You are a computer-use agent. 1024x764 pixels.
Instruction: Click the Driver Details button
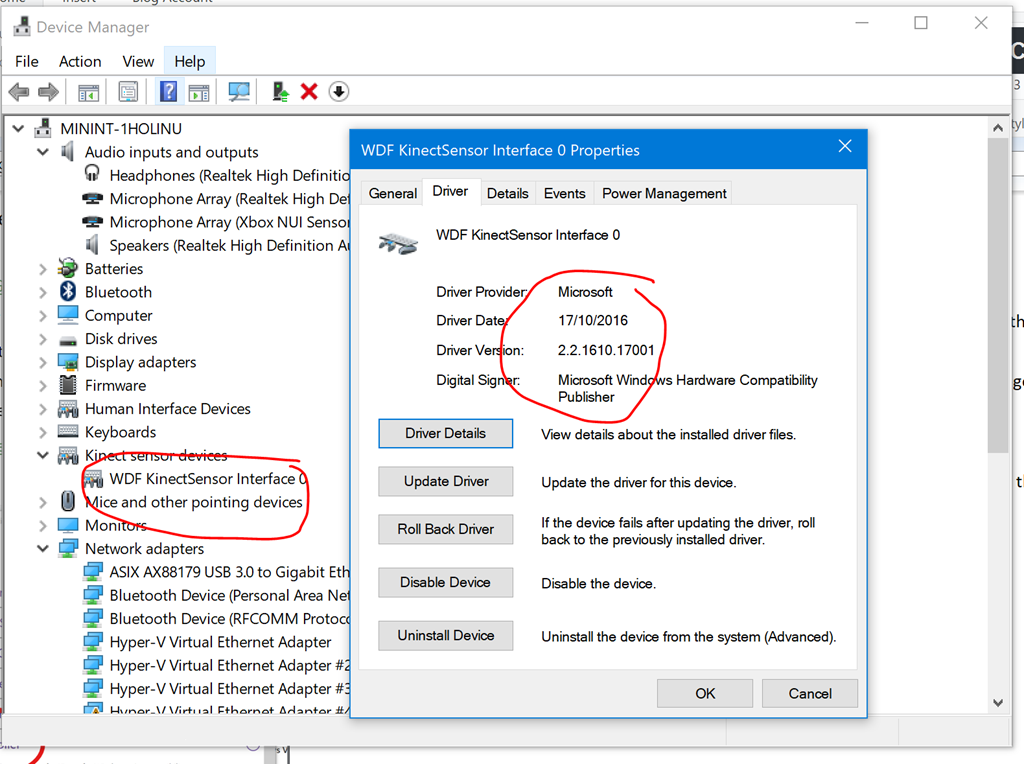[x=445, y=434]
